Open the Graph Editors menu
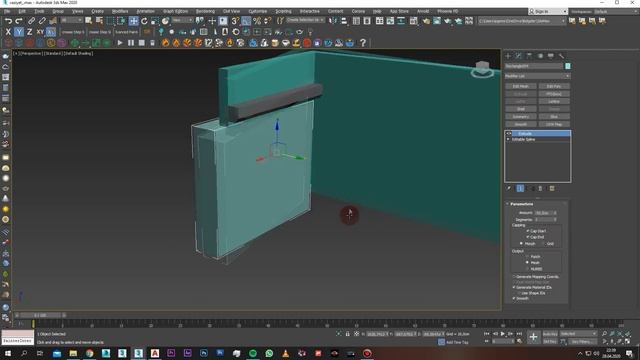Viewport: 640px width, 360px height. pyautogui.click(x=176, y=11)
